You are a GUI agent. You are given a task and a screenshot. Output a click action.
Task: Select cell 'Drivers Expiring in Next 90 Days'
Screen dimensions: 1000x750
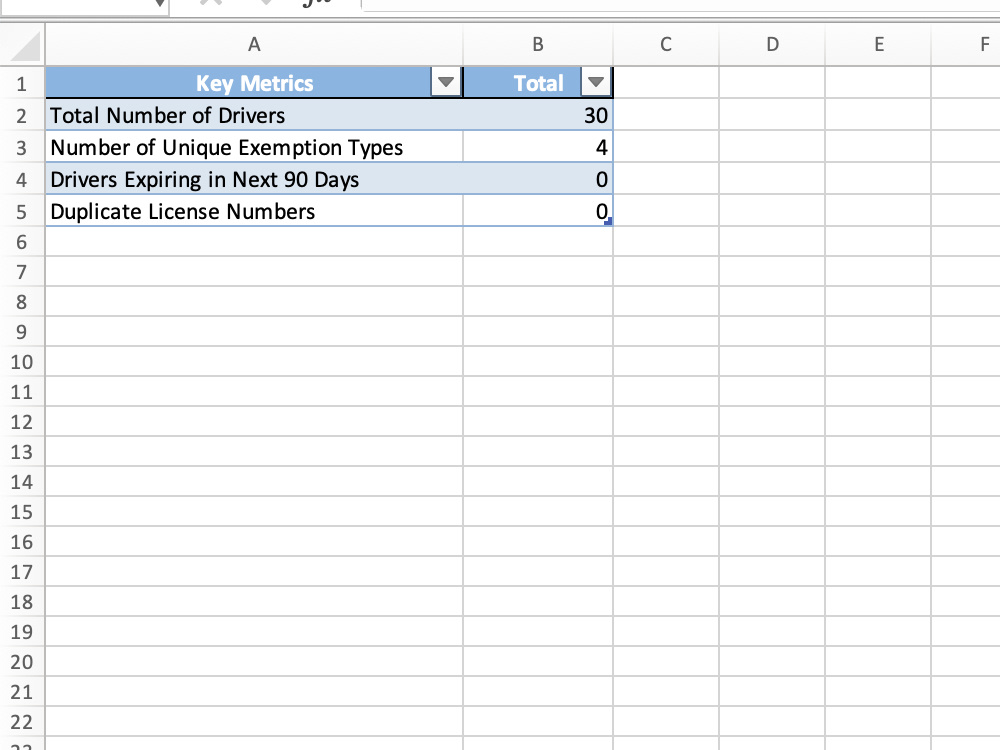254,179
